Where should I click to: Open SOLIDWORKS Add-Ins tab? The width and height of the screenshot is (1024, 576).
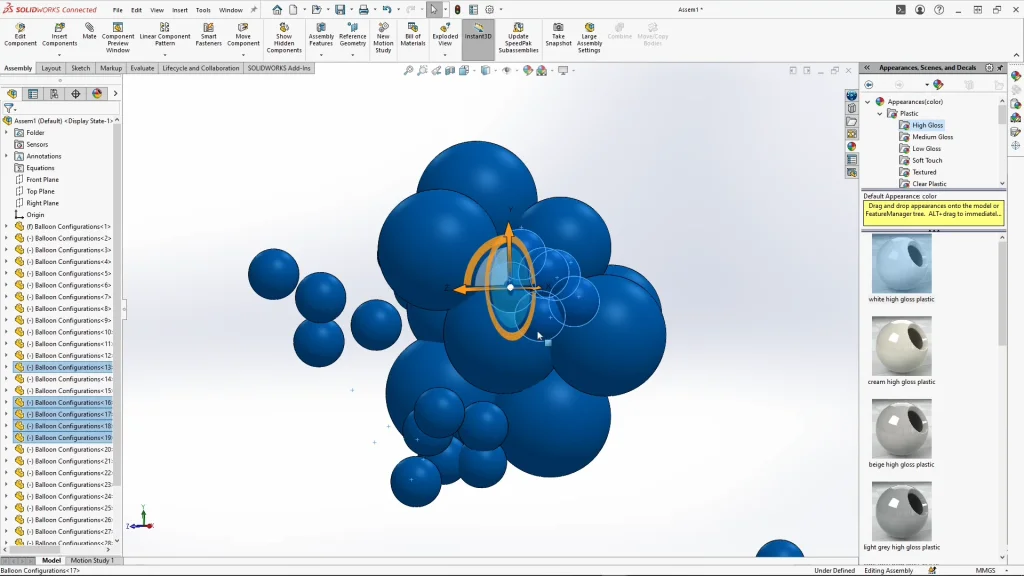coord(279,68)
